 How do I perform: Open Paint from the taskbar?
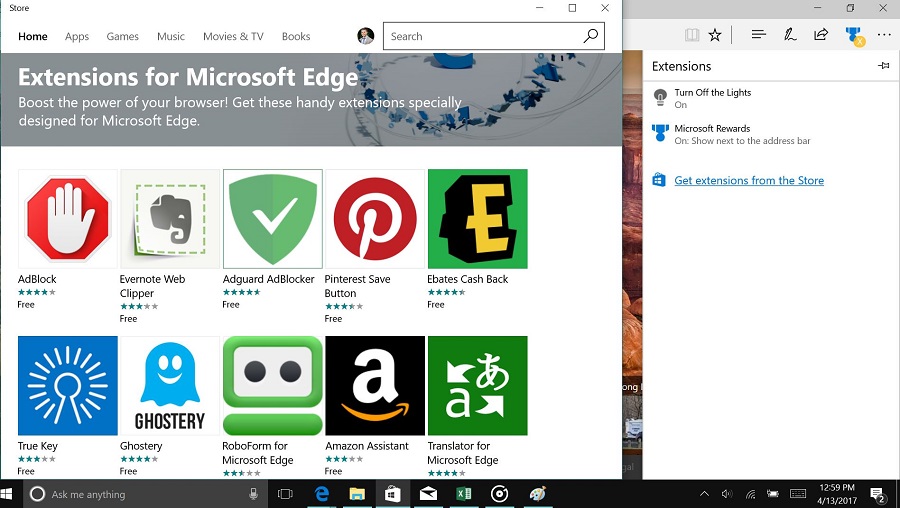537,494
